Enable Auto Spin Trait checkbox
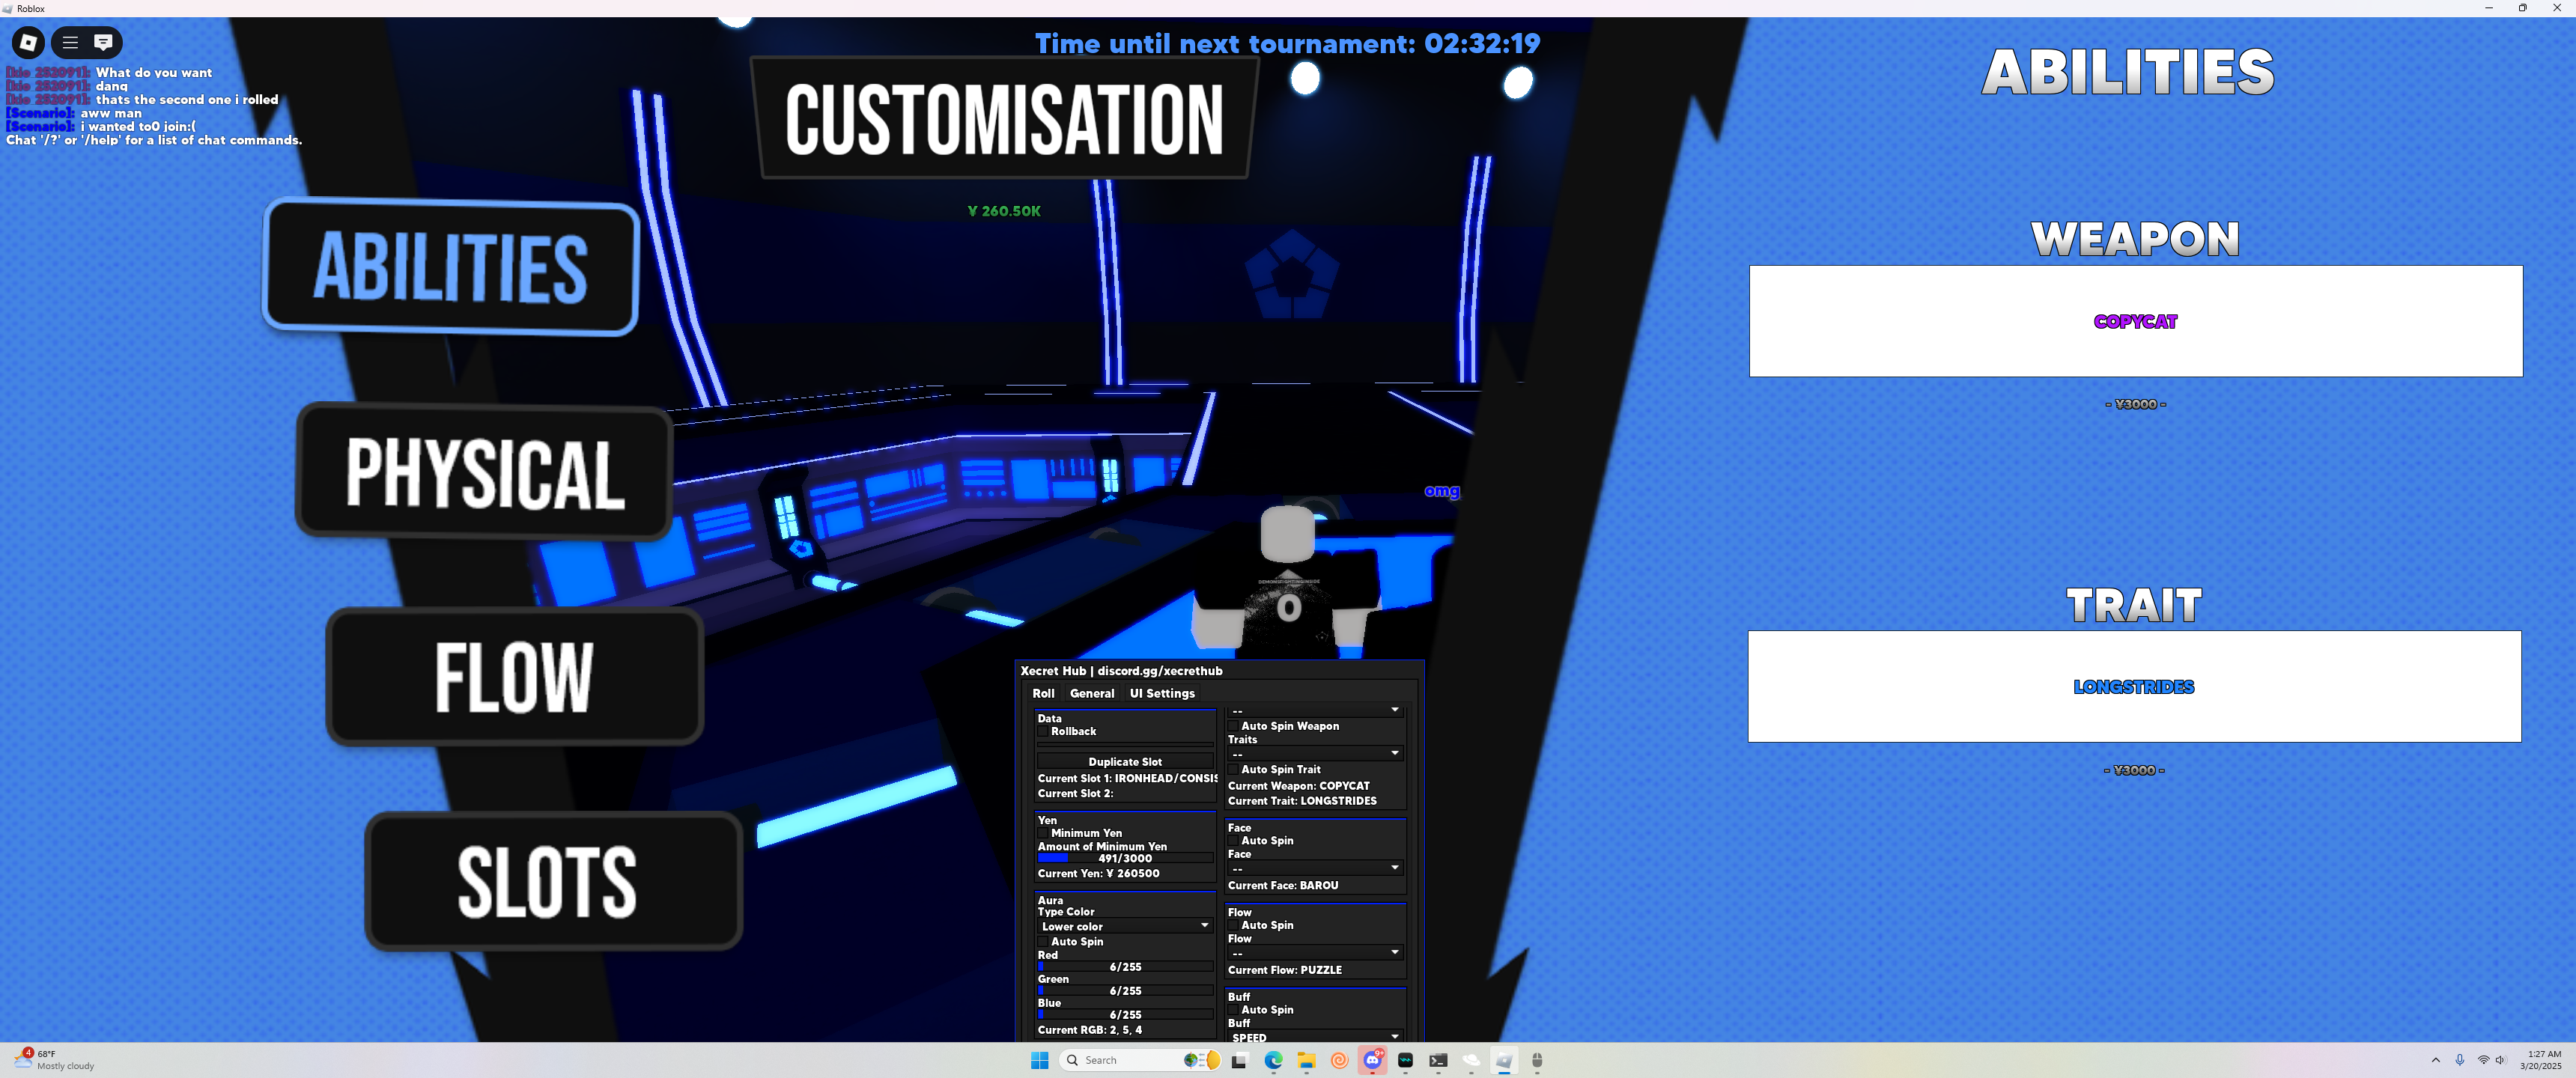This screenshot has height=1078, width=2576. point(1233,770)
